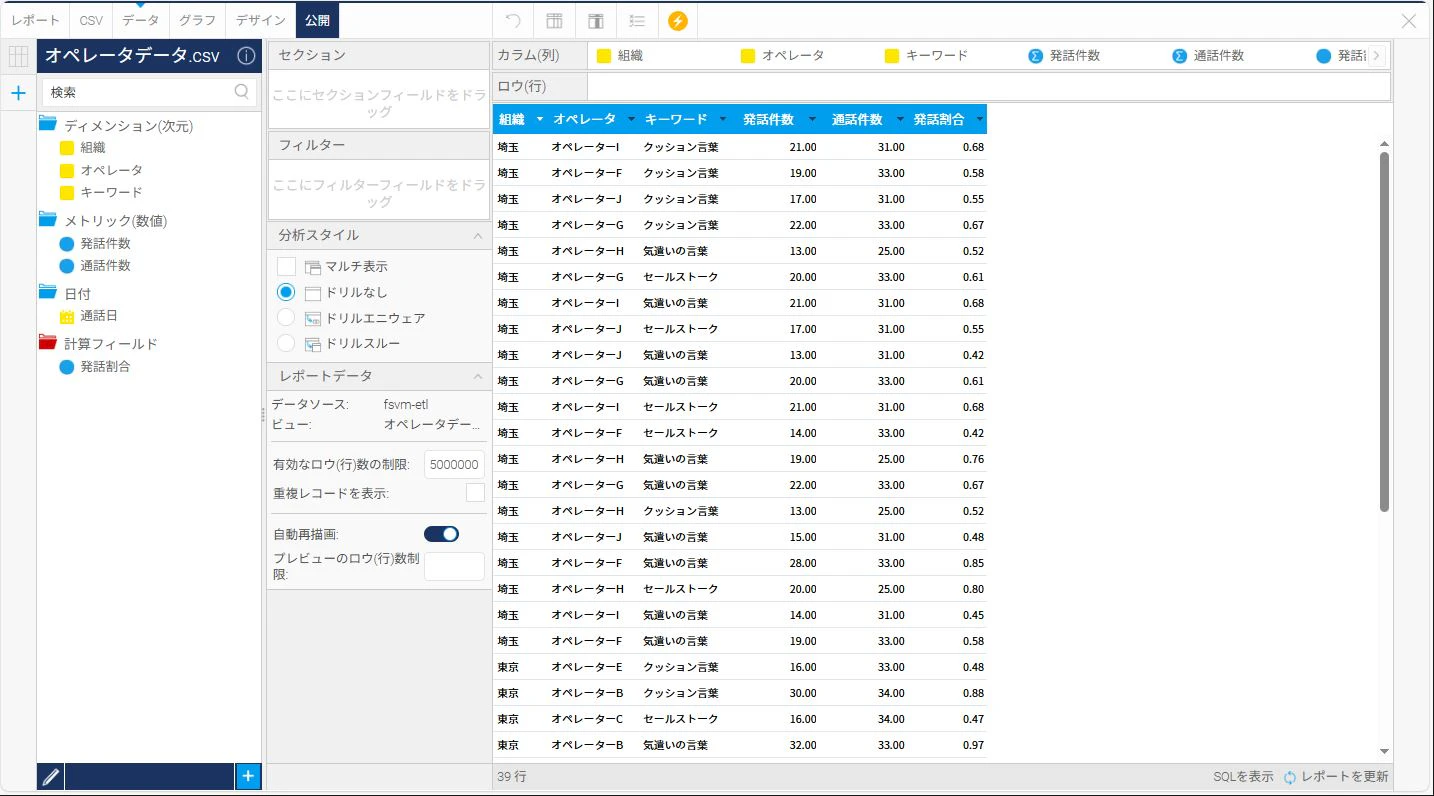Click the レポートを更新 refresh icon
This screenshot has height=796, width=1434.
click(x=1290, y=777)
